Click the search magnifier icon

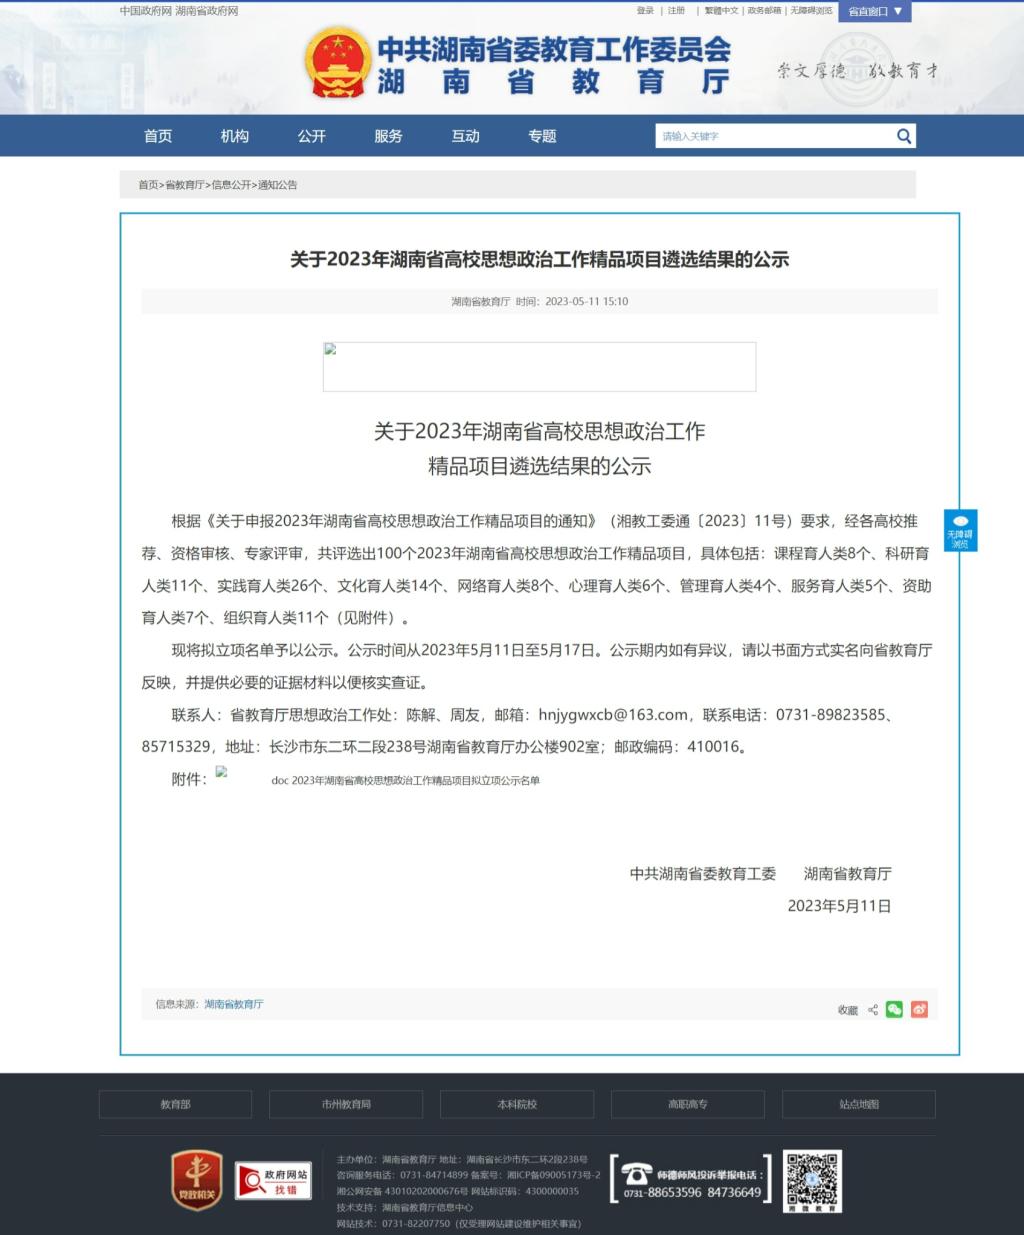[903, 136]
